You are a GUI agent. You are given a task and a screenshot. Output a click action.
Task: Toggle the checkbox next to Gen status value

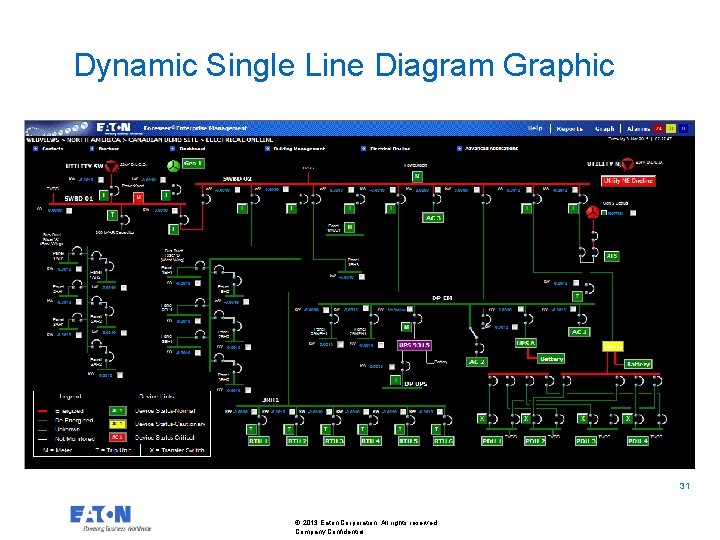[633, 213]
